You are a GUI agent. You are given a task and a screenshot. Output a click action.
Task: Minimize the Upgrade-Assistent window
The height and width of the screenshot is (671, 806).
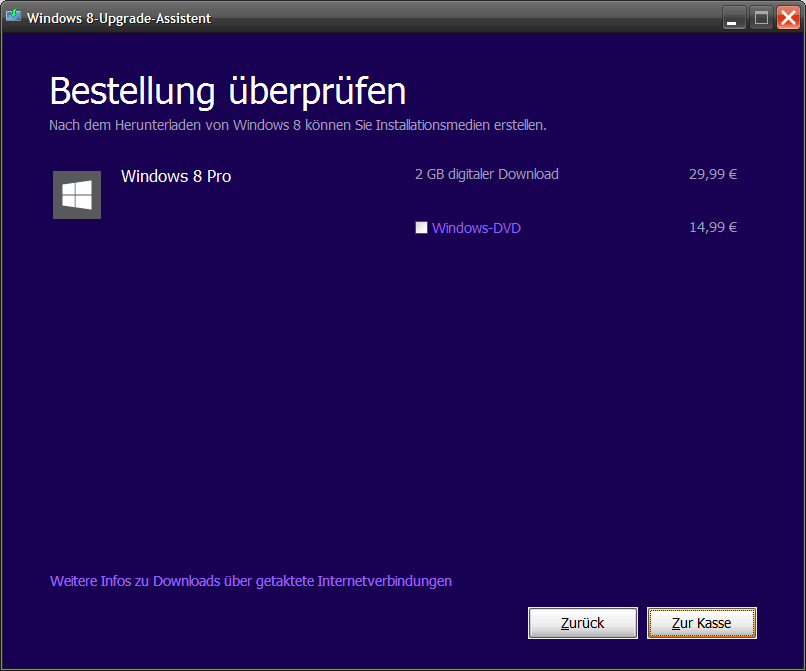point(734,18)
